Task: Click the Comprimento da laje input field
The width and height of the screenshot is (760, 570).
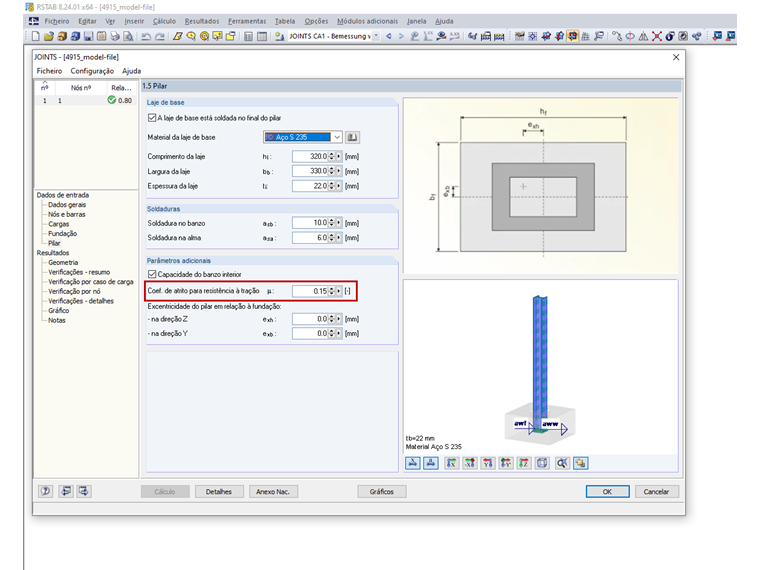Action: click(x=310, y=157)
